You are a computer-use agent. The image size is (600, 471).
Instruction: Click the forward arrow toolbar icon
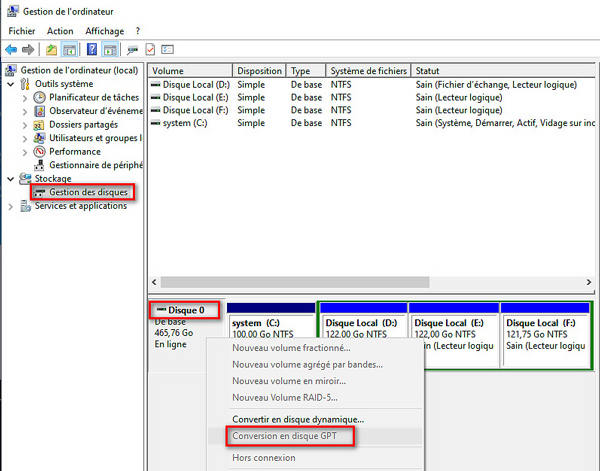pos(28,49)
